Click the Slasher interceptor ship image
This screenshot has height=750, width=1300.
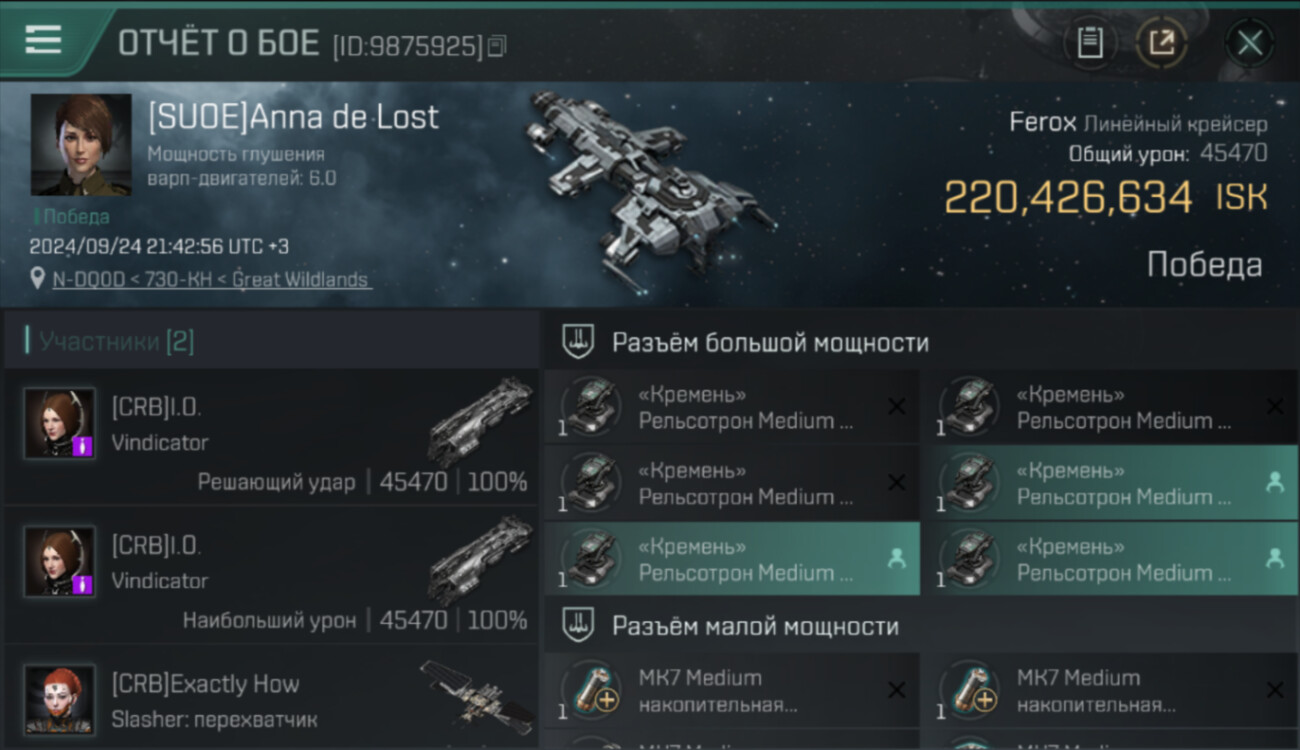(x=476, y=694)
